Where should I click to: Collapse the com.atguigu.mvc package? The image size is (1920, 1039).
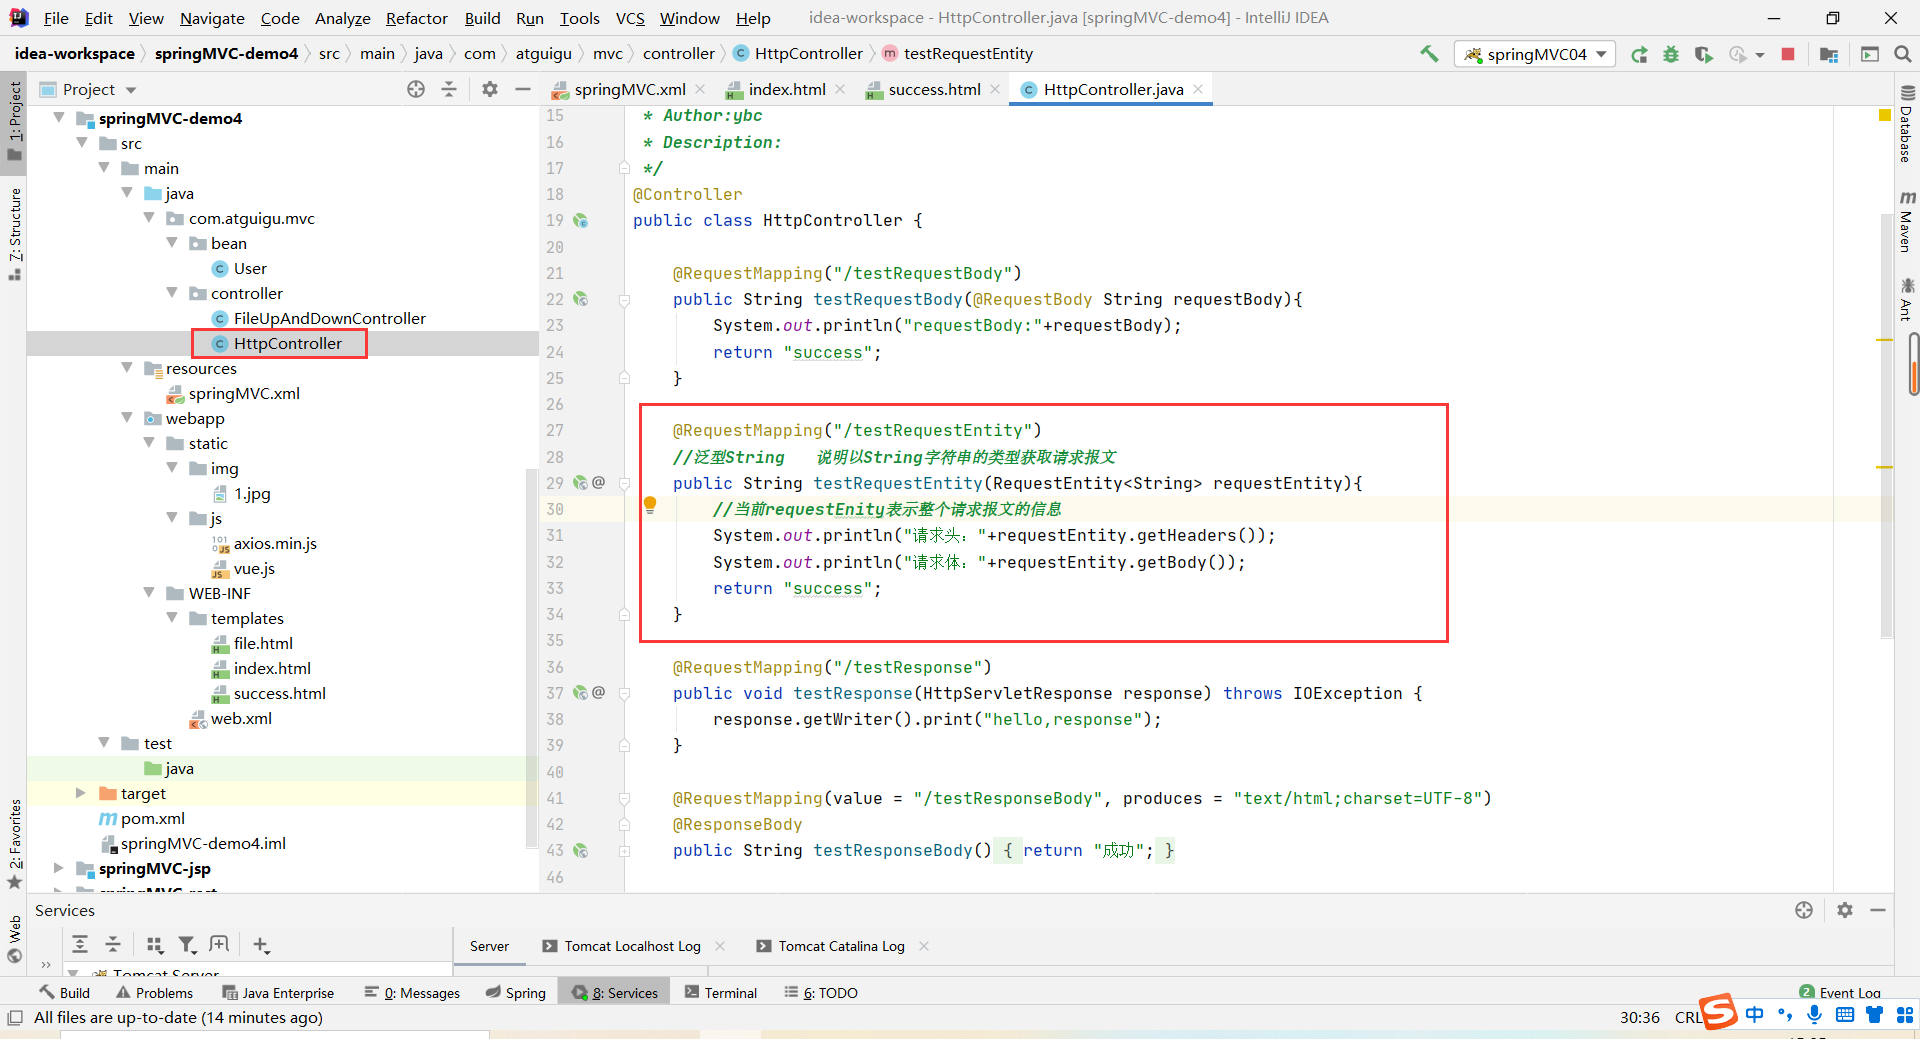(x=149, y=218)
